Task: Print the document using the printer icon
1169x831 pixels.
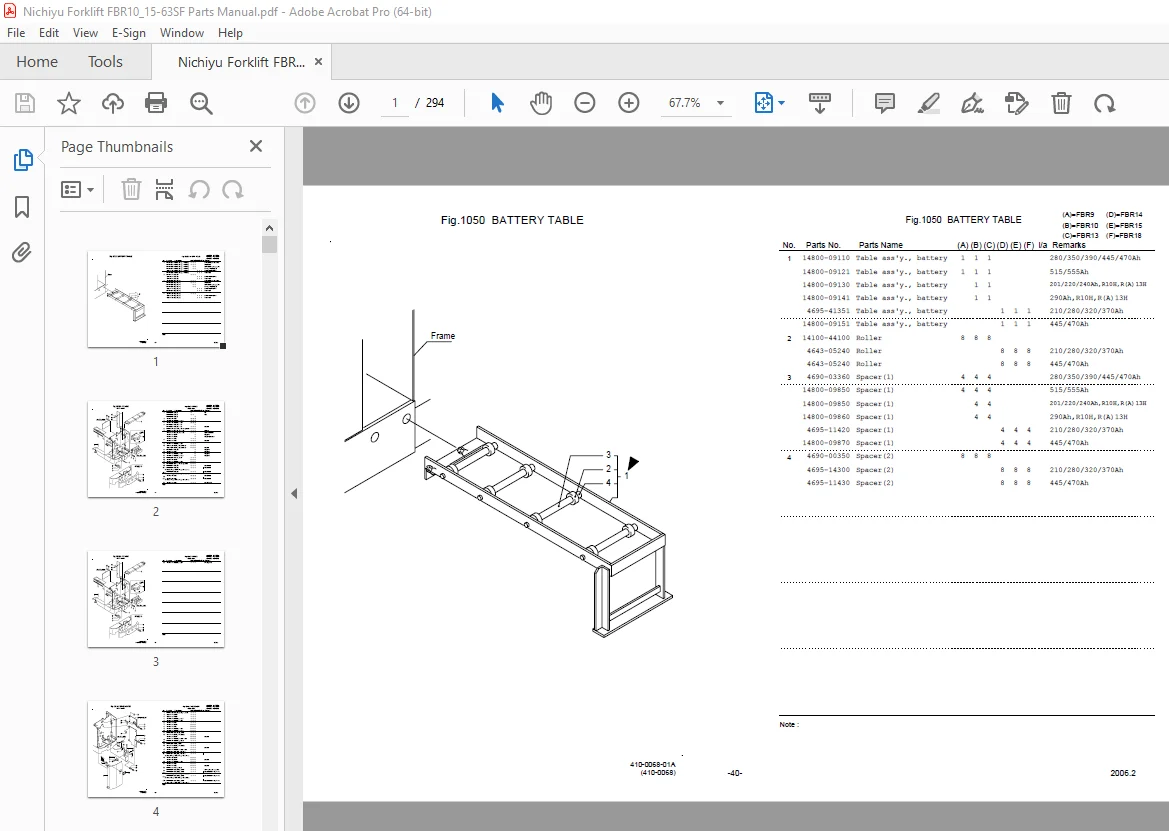Action: (156, 103)
